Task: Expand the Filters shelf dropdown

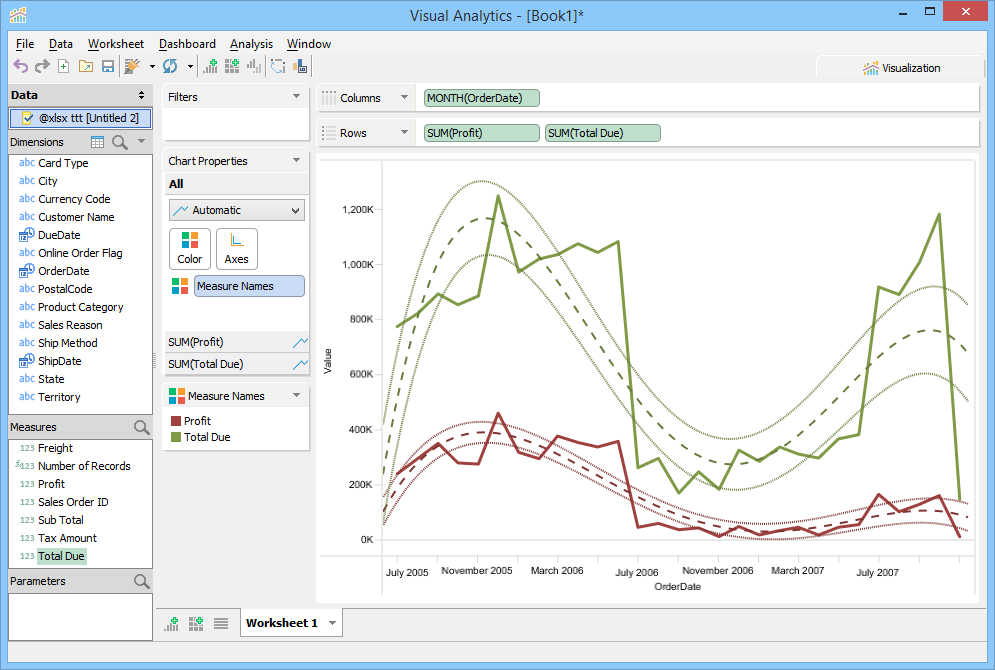Action: coord(296,96)
